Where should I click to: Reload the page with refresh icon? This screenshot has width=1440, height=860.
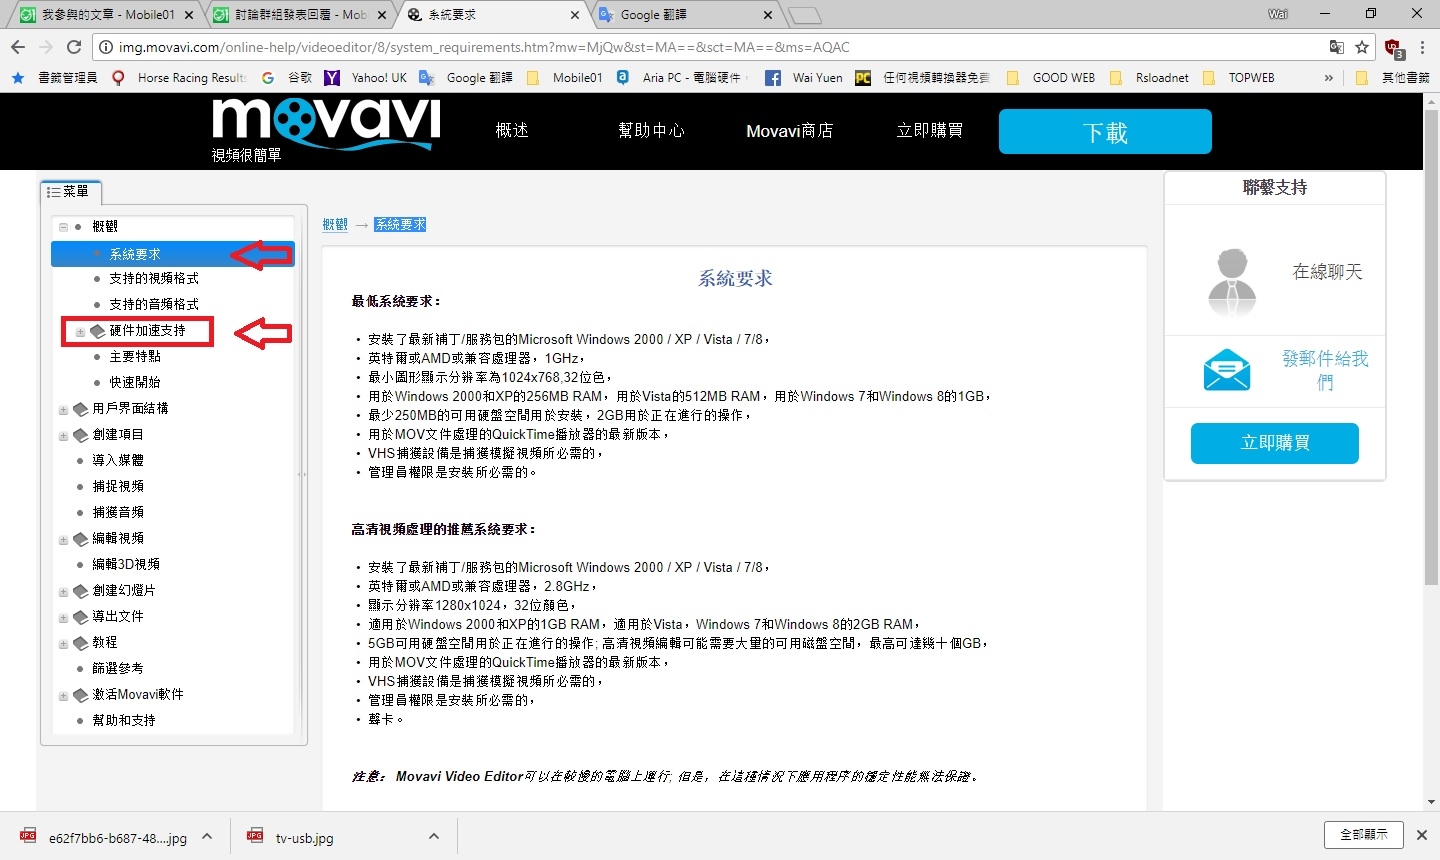click(x=73, y=47)
